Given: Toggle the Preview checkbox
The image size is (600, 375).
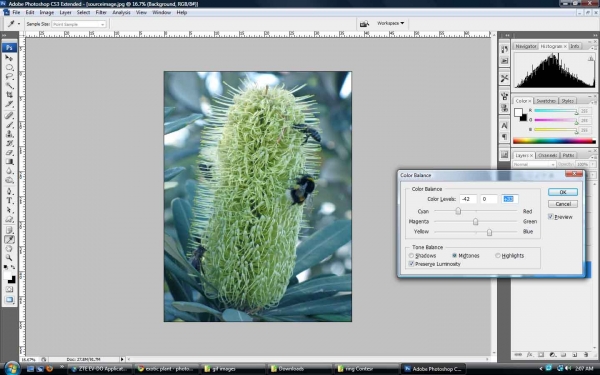Looking at the screenshot, I should point(551,217).
